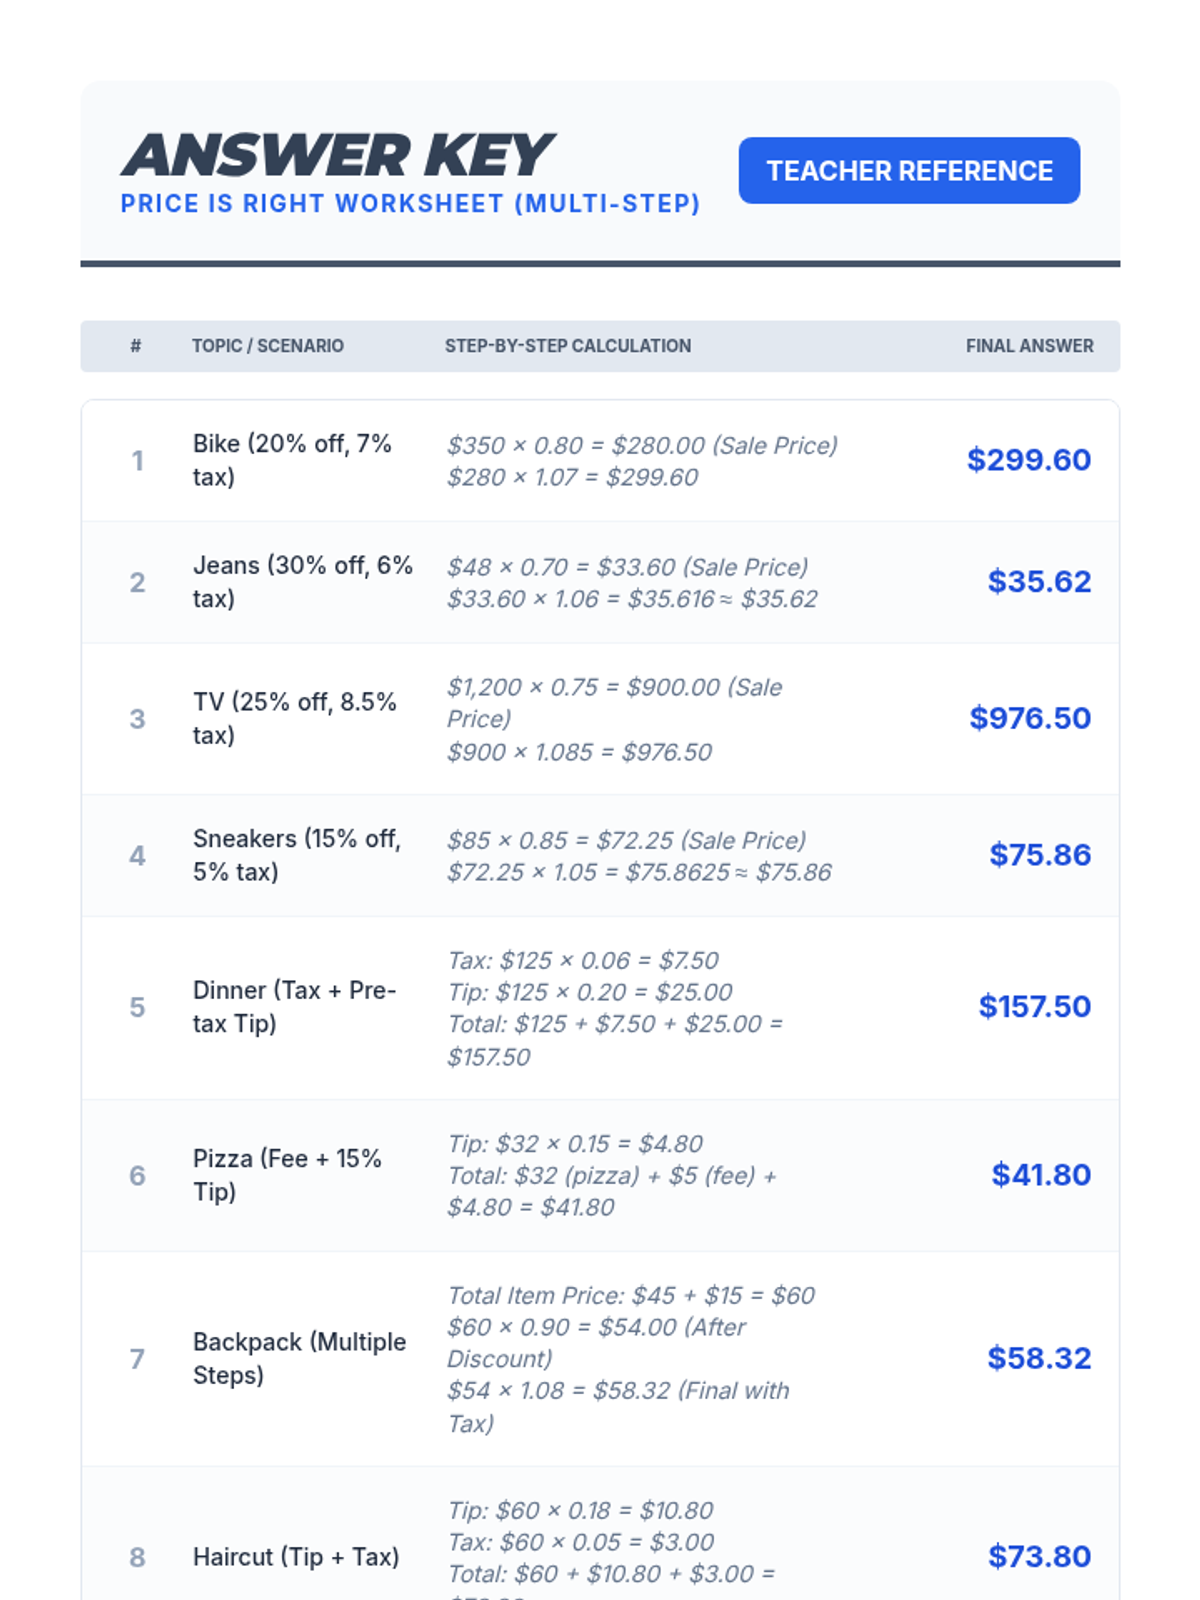The image size is (1200, 1600).
Task: Click the ANSWER KEY title
Action: (x=337, y=156)
